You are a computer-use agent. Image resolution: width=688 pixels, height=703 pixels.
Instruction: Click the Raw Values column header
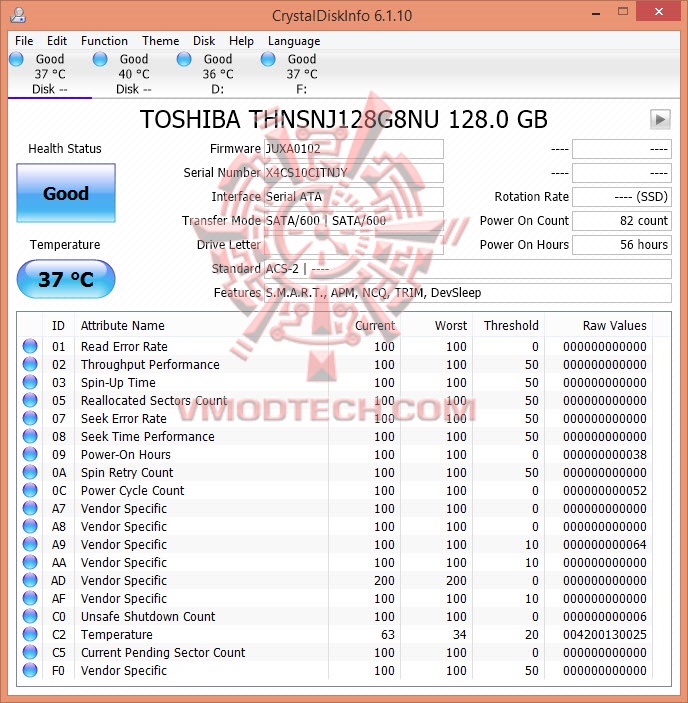tap(598, 325)
